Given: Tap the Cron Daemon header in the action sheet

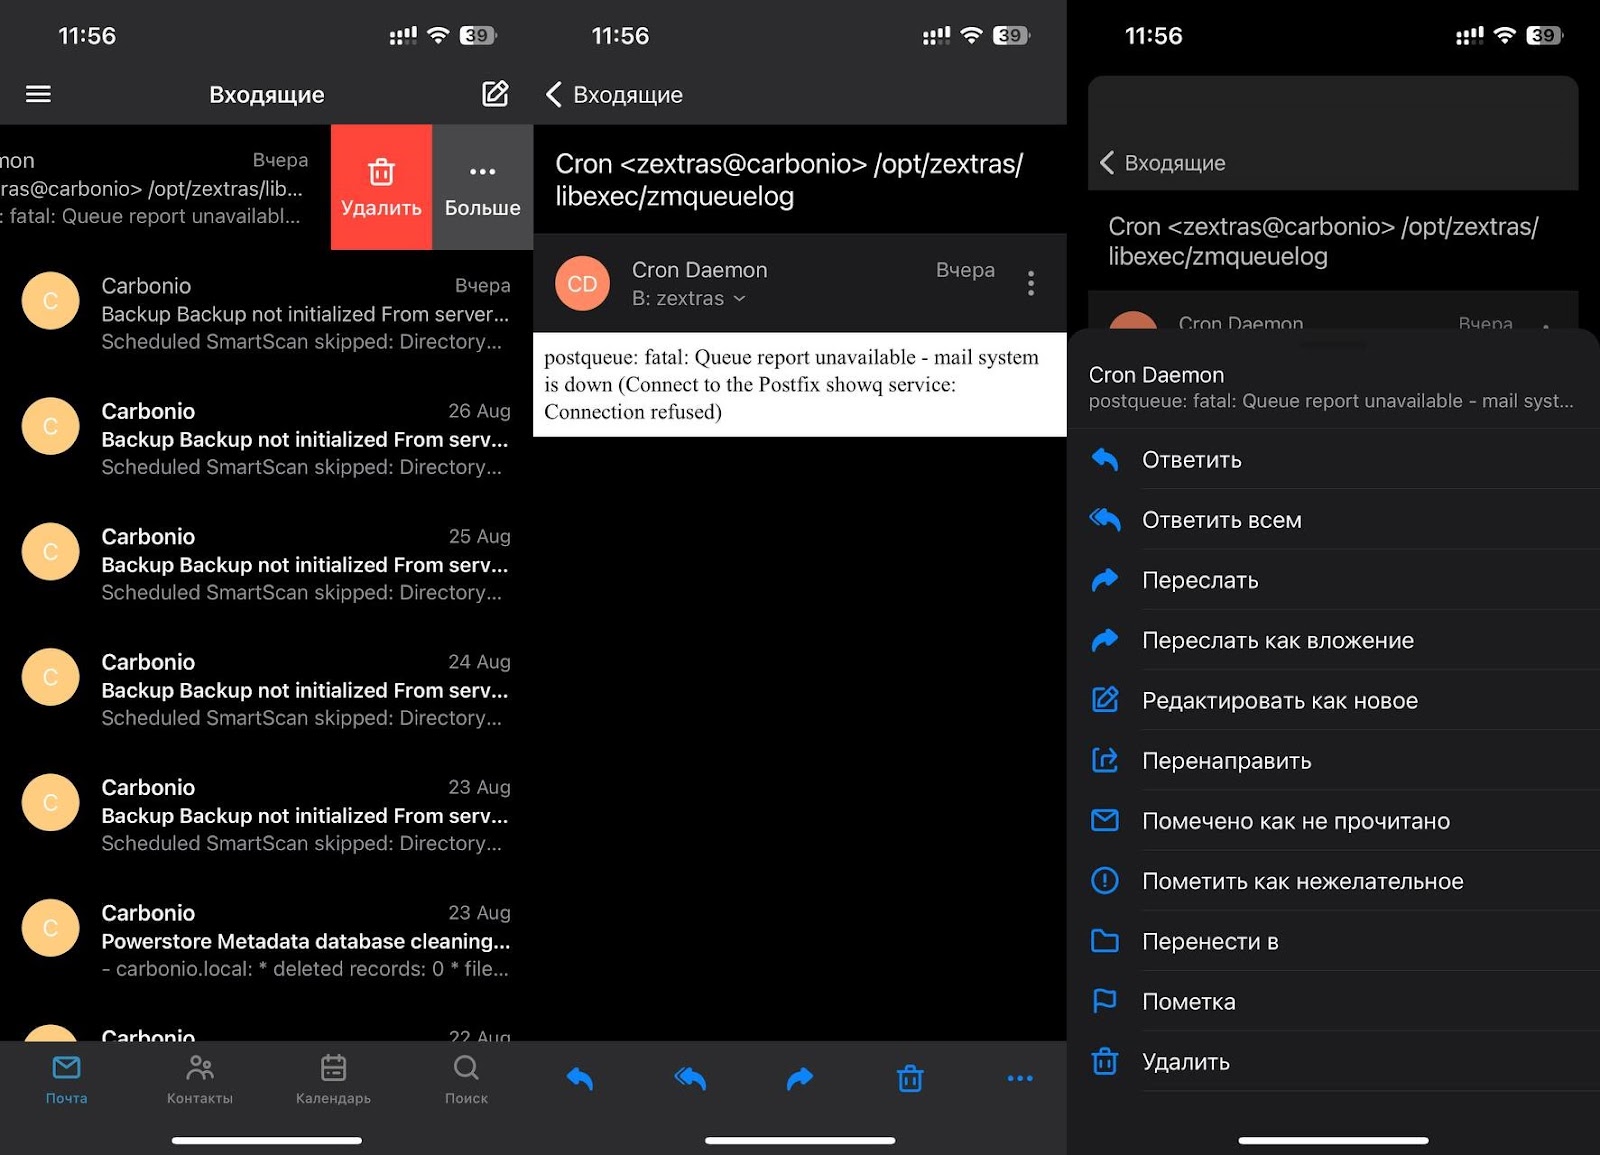Looking at the screenshot, I should point(1331,388).
